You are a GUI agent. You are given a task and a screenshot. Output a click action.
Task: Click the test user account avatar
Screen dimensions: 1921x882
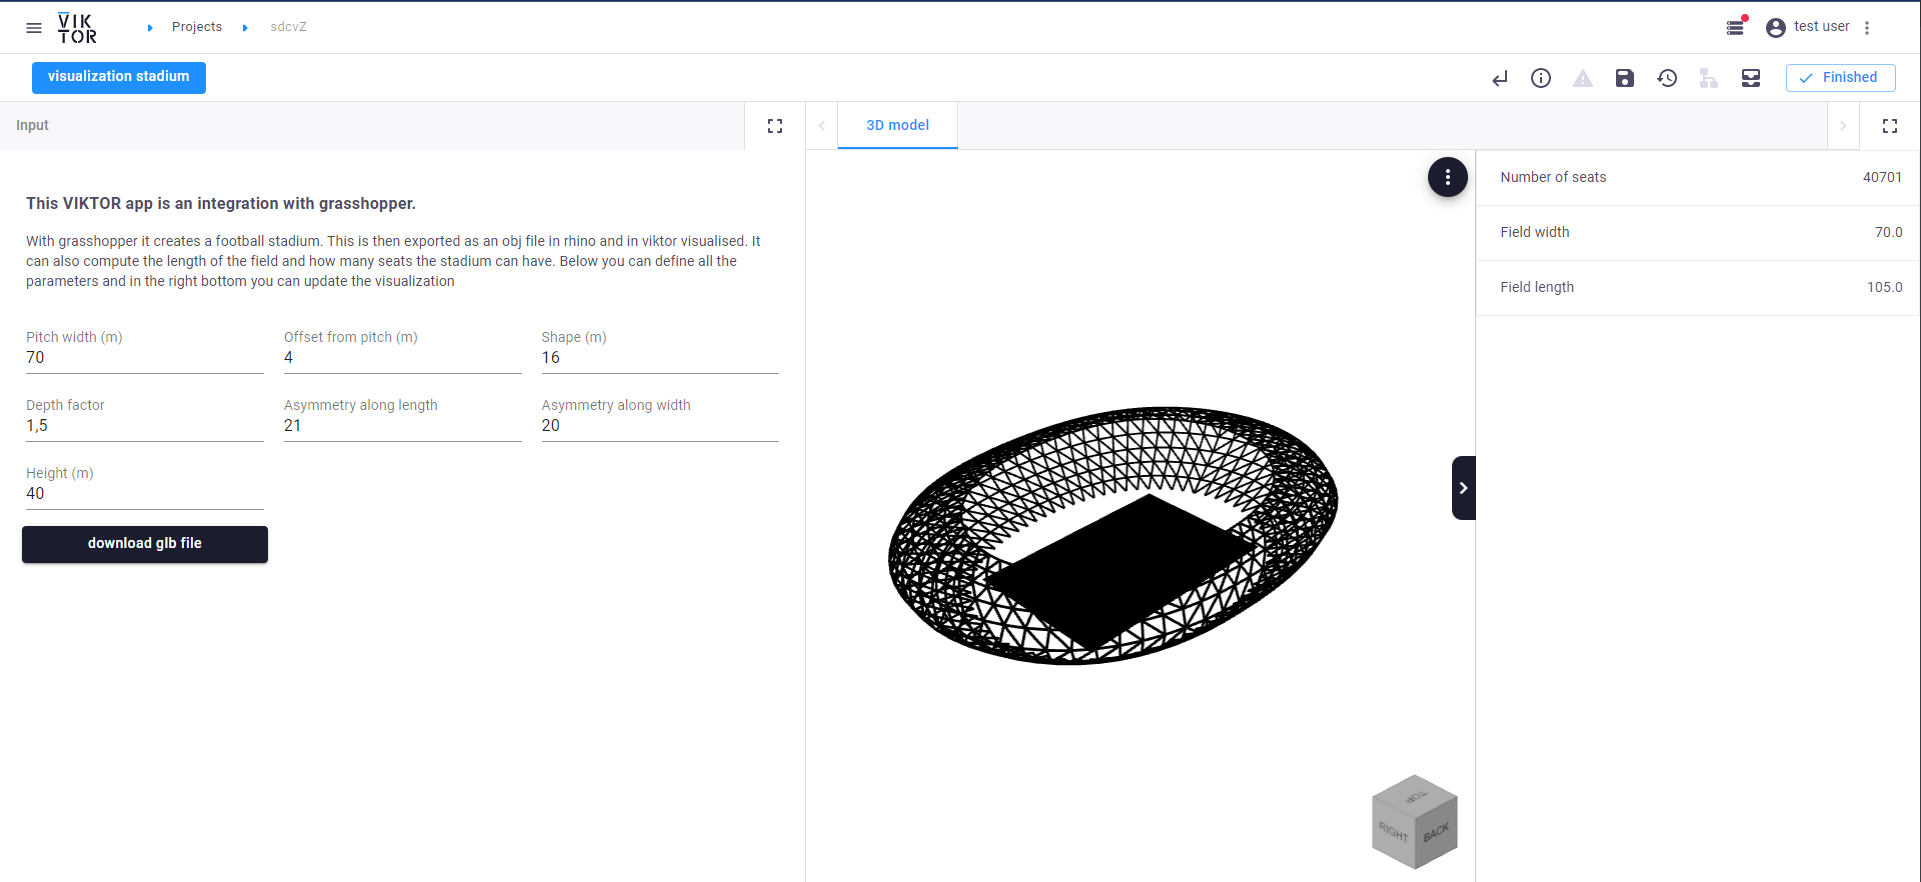tap(1776, 28)
